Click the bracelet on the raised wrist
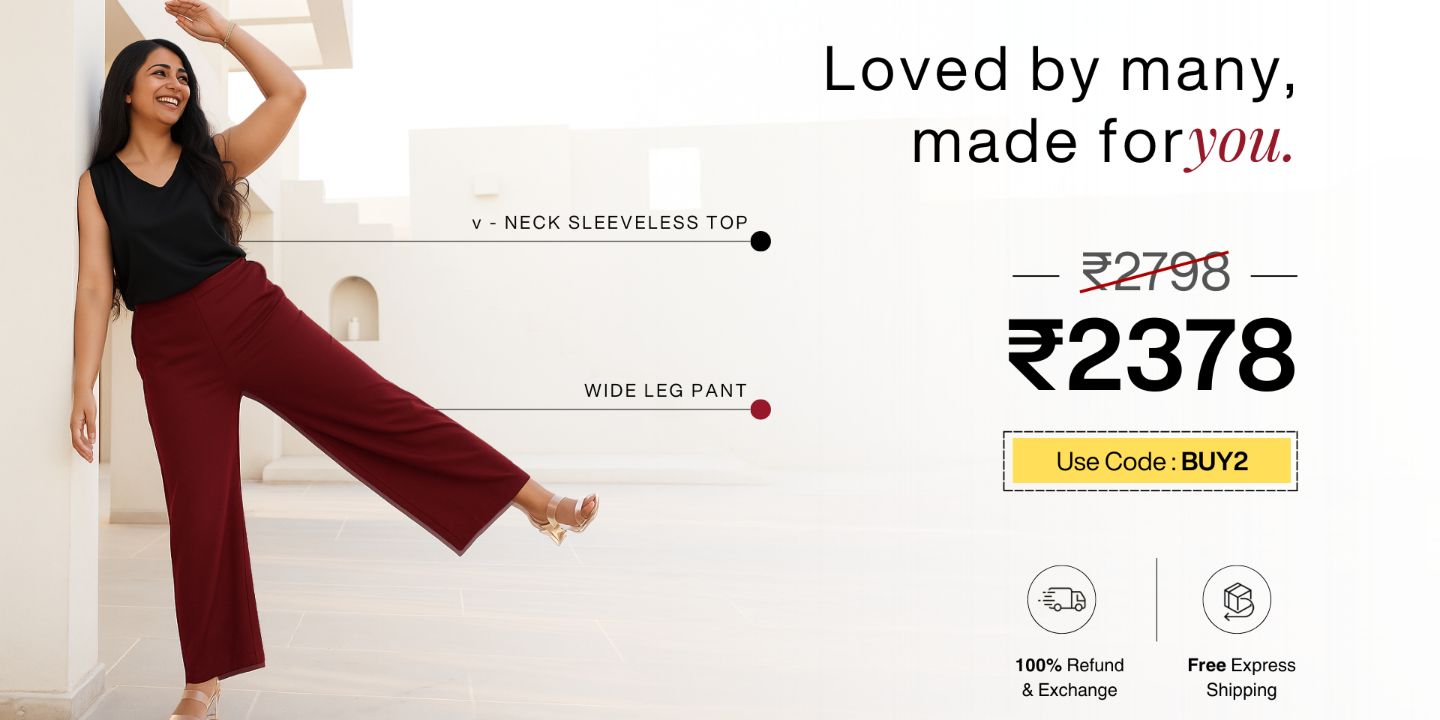The height and width of the screenshot is (720, 1440). [x=229, y=36]
